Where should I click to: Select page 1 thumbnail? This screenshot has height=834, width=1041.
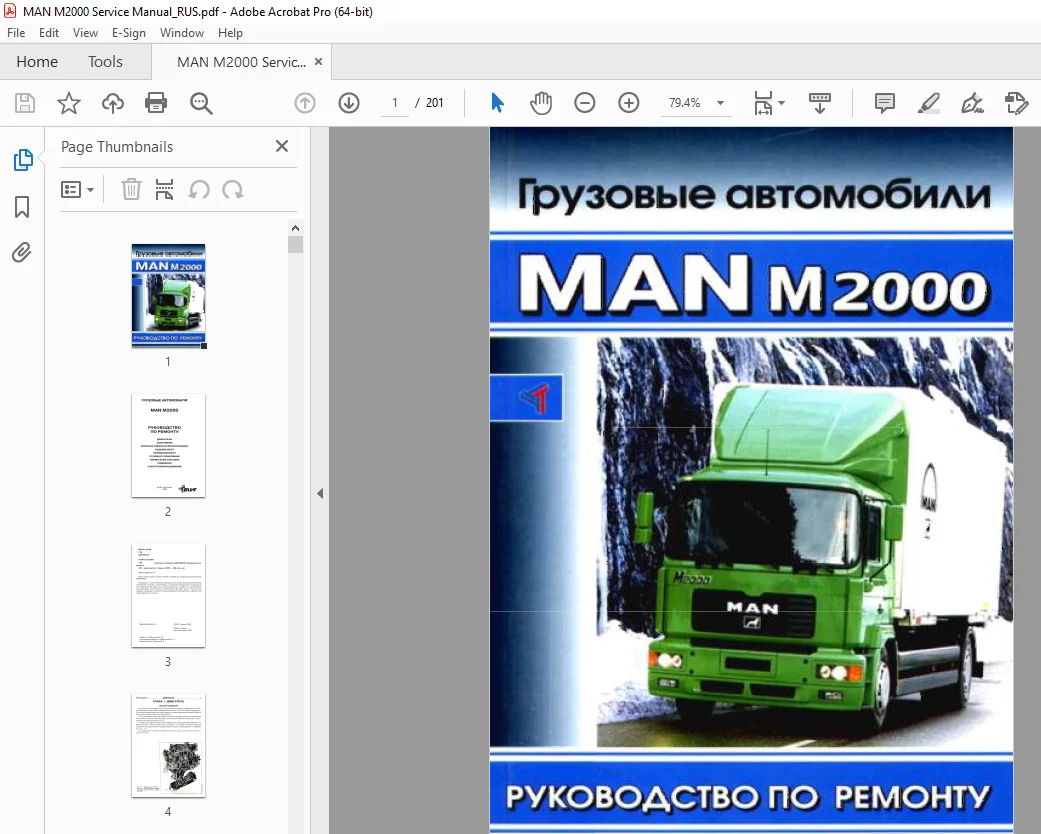[169, 295]
